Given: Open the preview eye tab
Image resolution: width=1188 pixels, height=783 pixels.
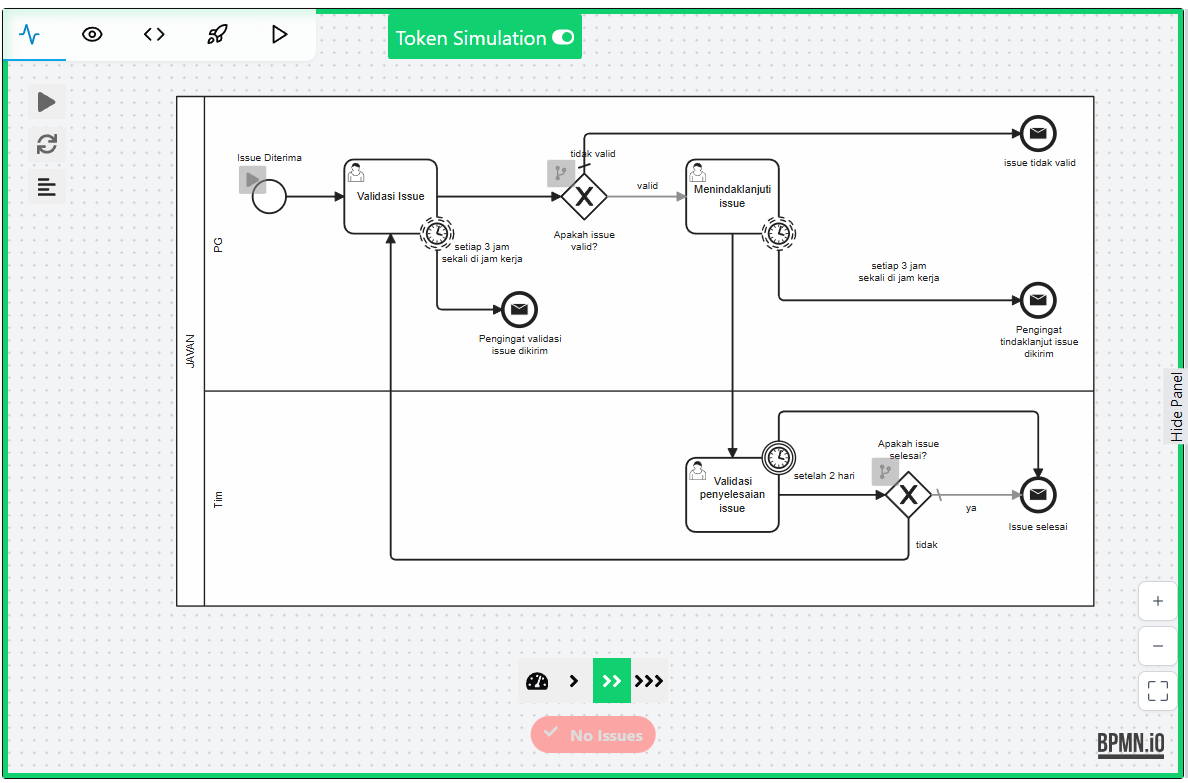Looking at the screenshot, I should click(92, 33).
